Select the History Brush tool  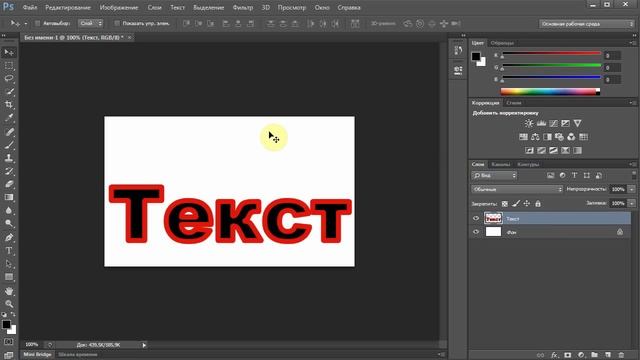click(9, 171)
